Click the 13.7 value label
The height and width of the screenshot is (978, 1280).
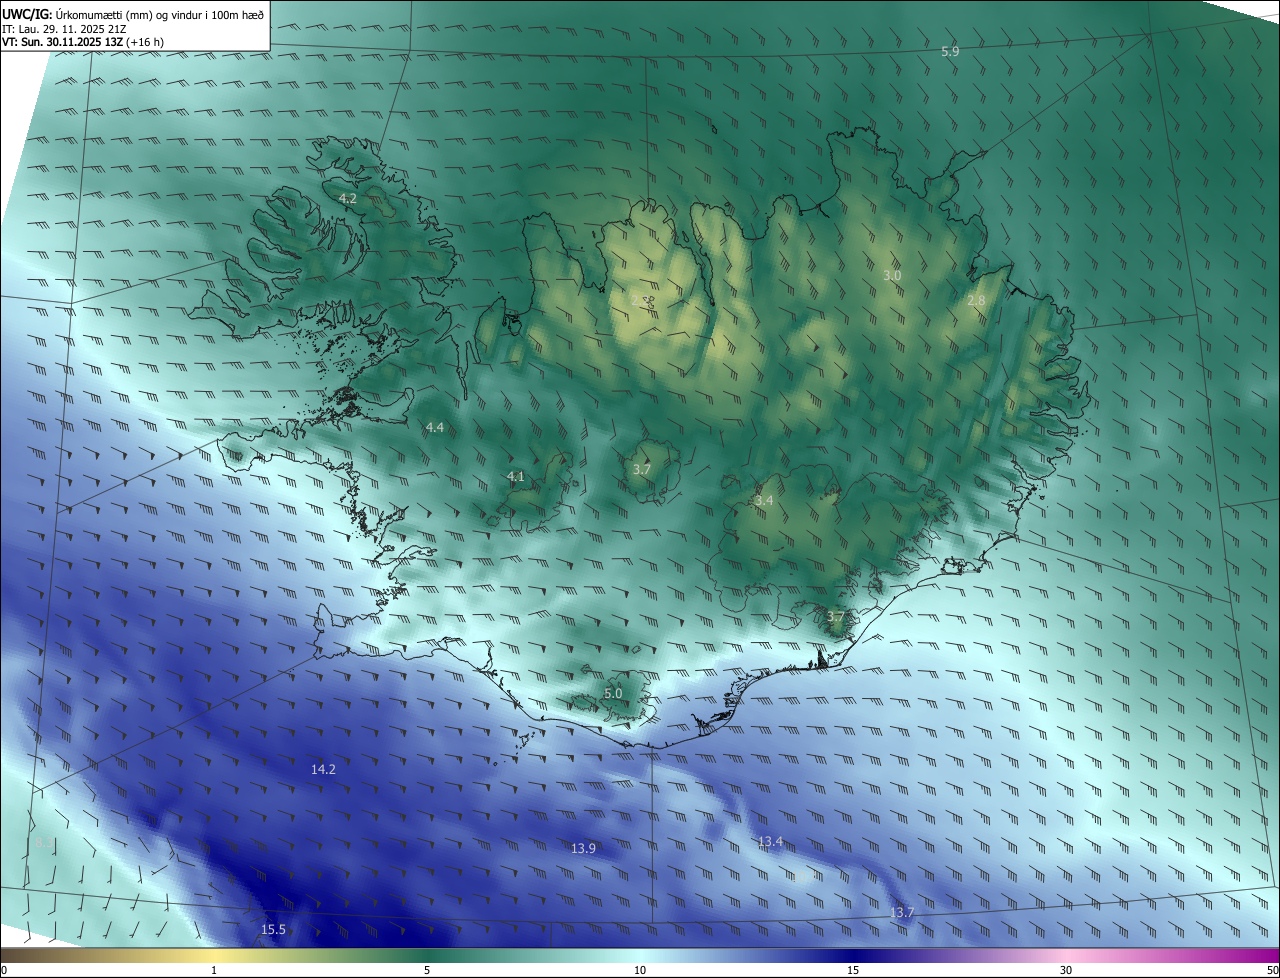(x=902, y=912)
